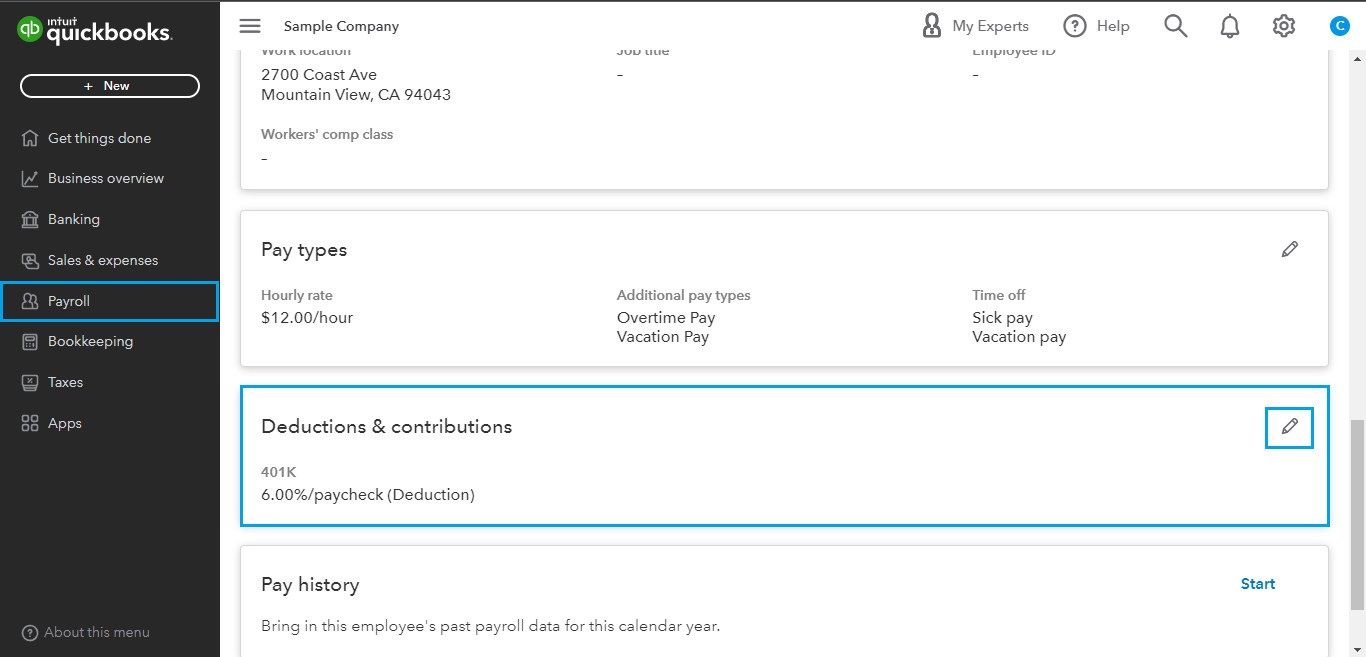The height and width of the screenshot is (657, 1366).
Task: Edit Pay types using the pencil icon
Action: click(1290, 249)
